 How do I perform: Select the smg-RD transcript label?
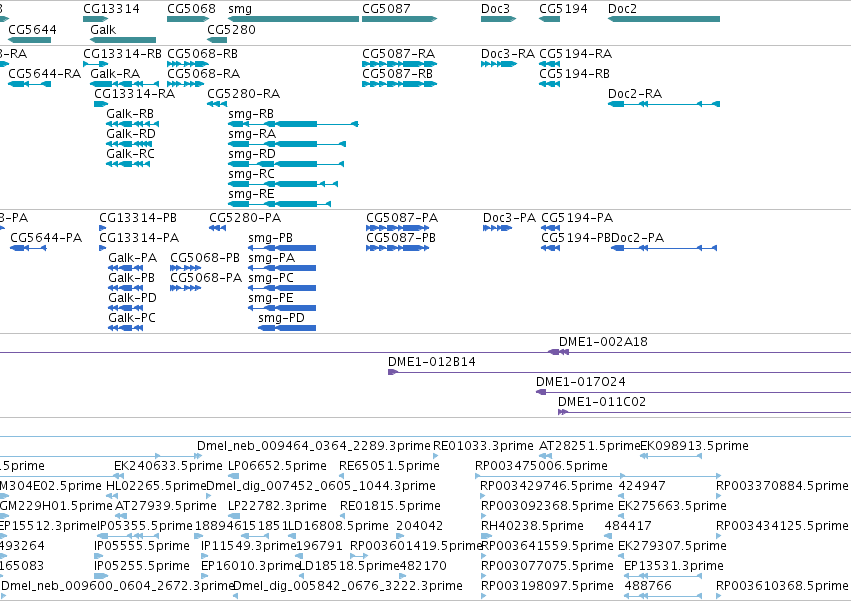click(252, 154)
